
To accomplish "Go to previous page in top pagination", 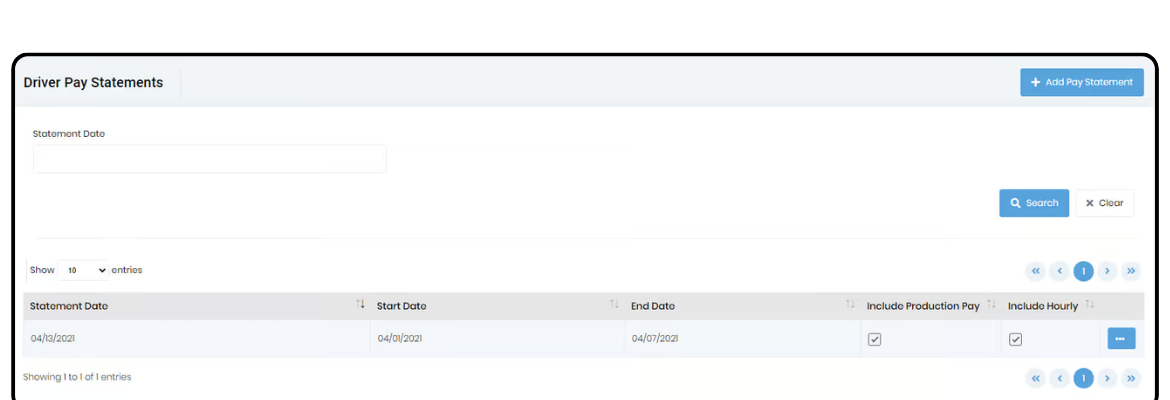I will point(1059,271).
